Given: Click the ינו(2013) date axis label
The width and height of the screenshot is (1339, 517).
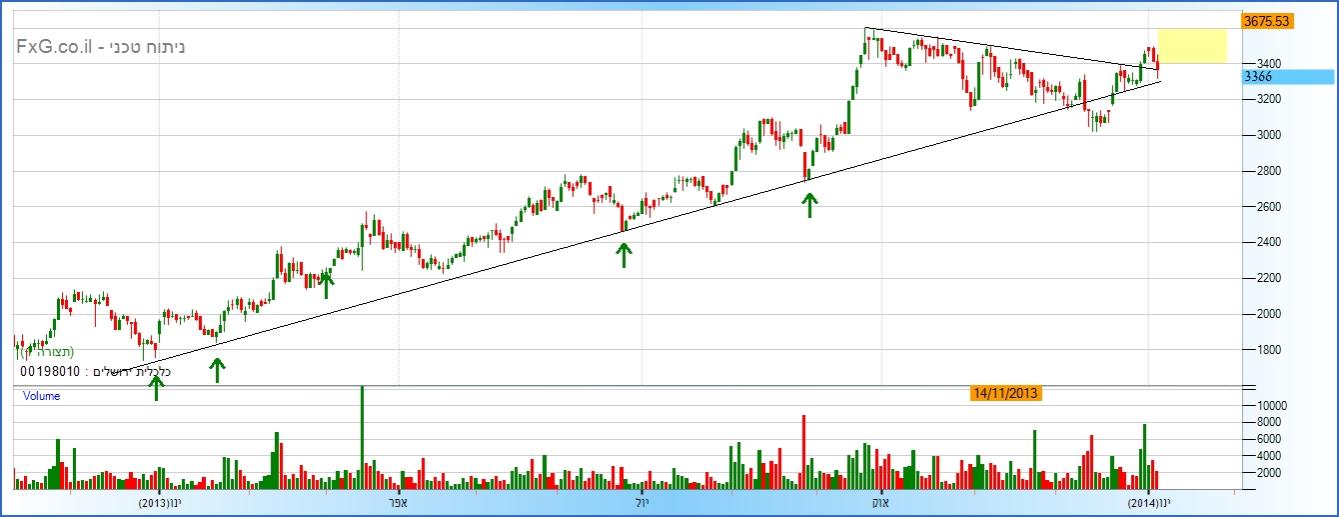Looking at the screenshot, I should coord(160,502).
